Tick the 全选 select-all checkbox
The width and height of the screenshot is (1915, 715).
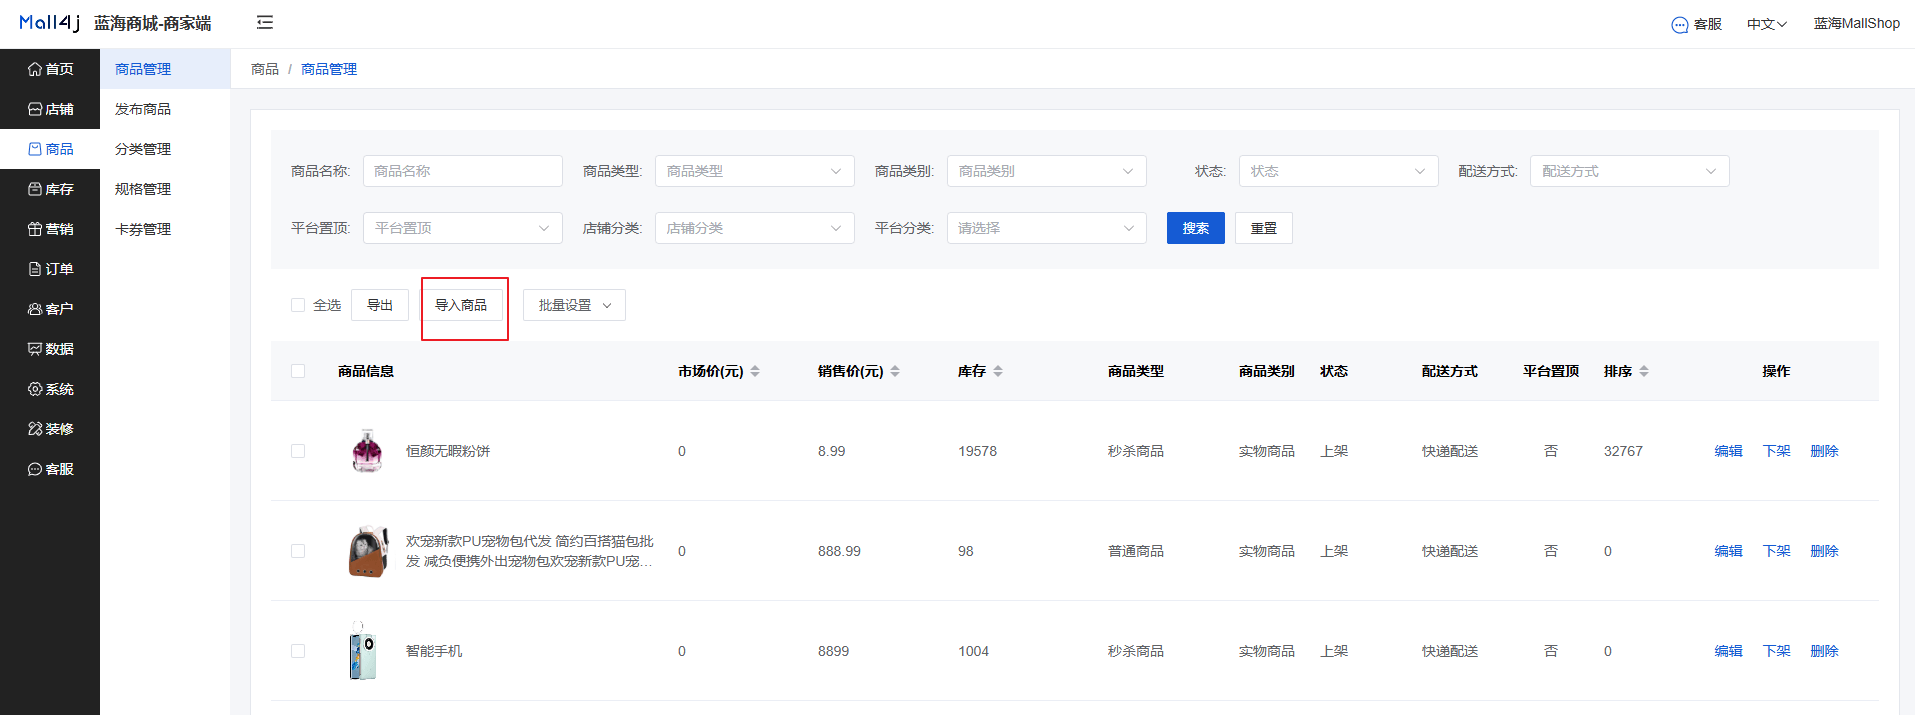click(298, 305)
